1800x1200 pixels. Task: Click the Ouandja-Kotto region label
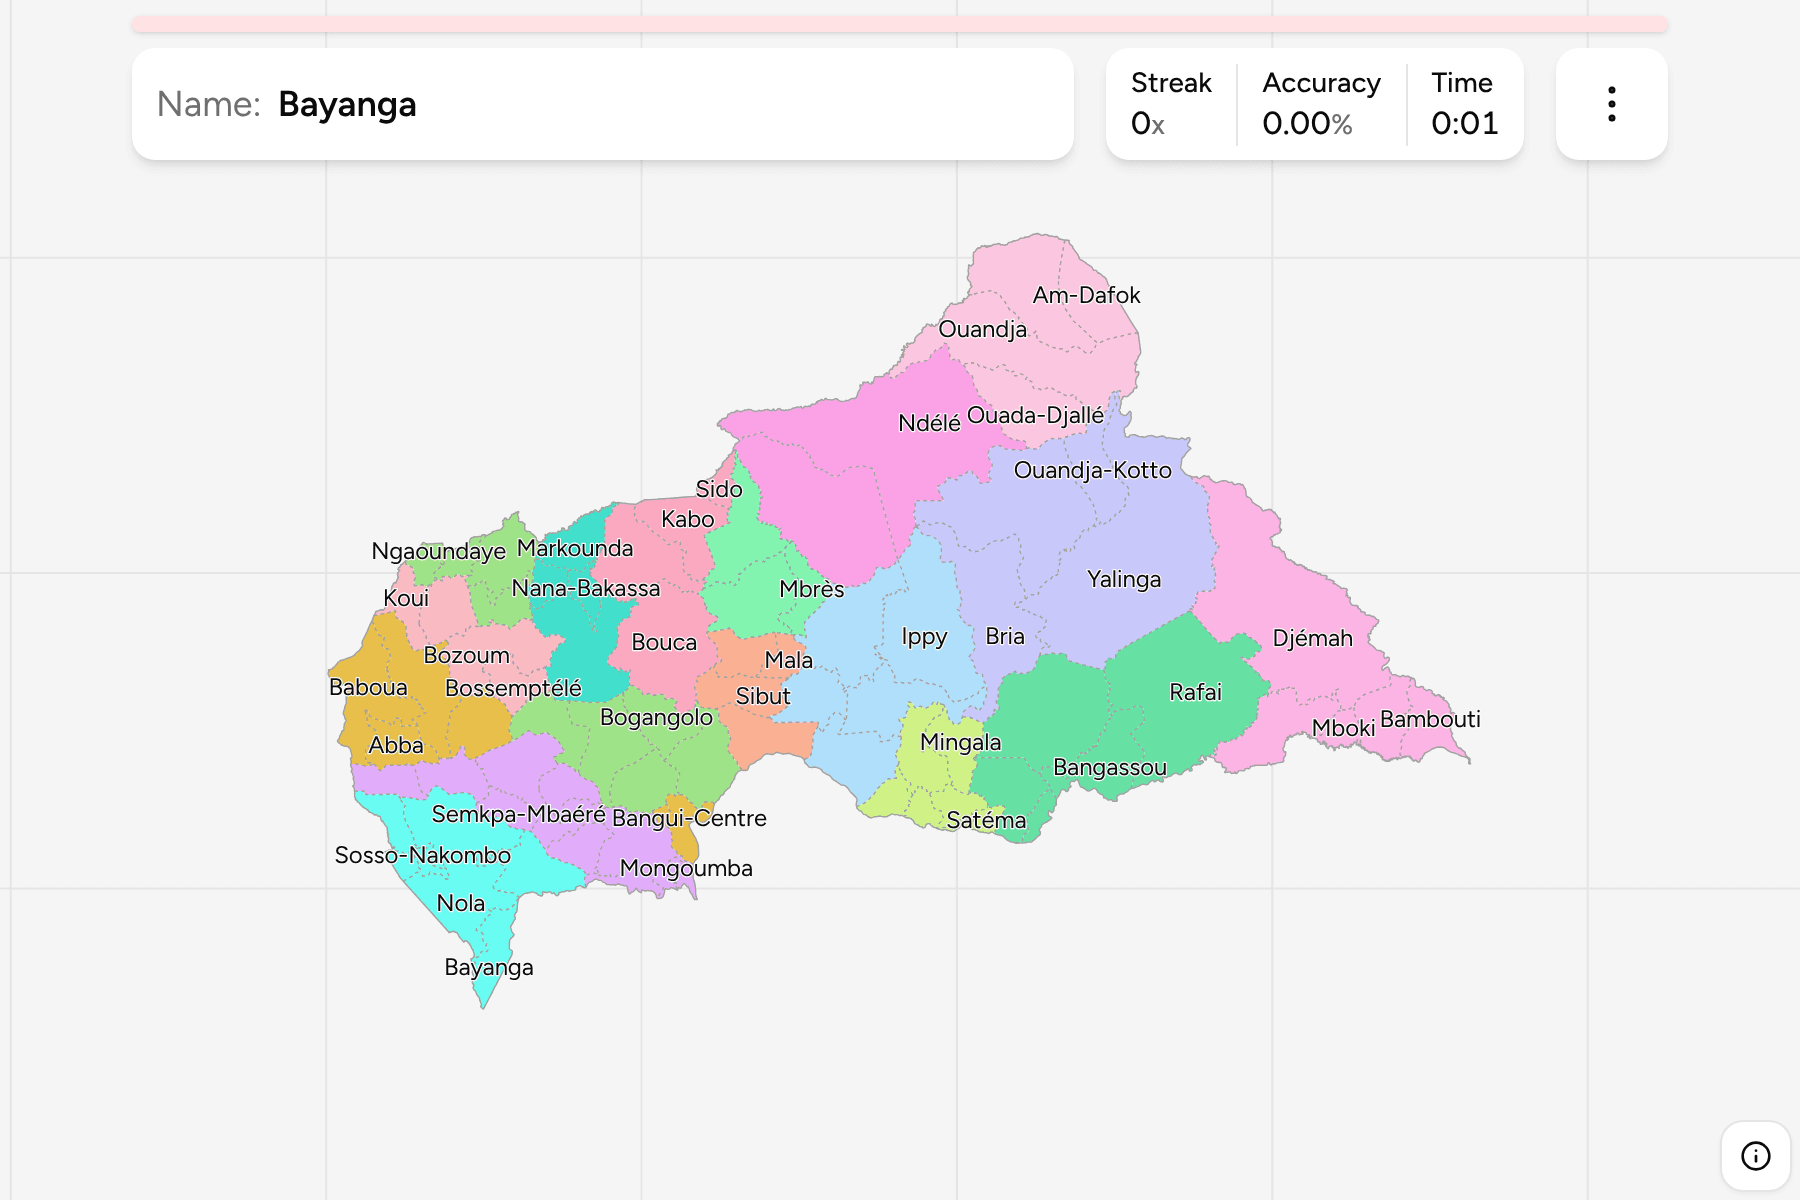[1092, 470]
